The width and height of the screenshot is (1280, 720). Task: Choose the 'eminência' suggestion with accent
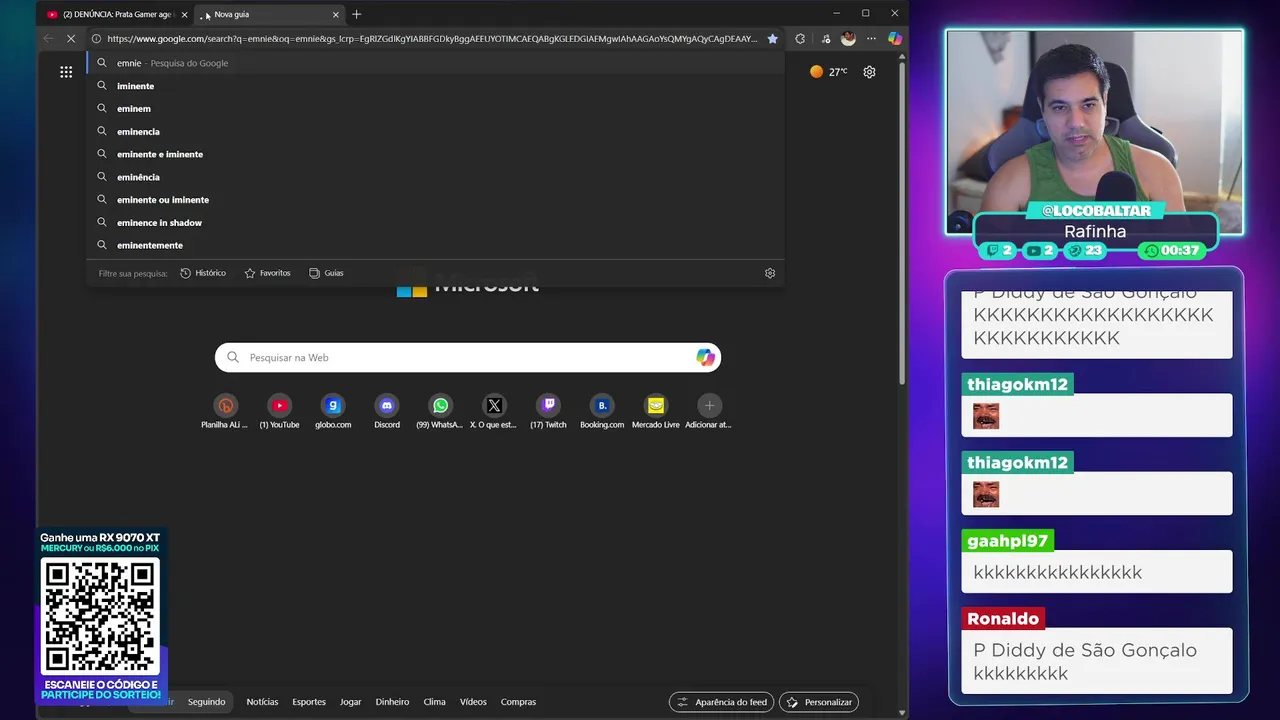coord(435,177)
